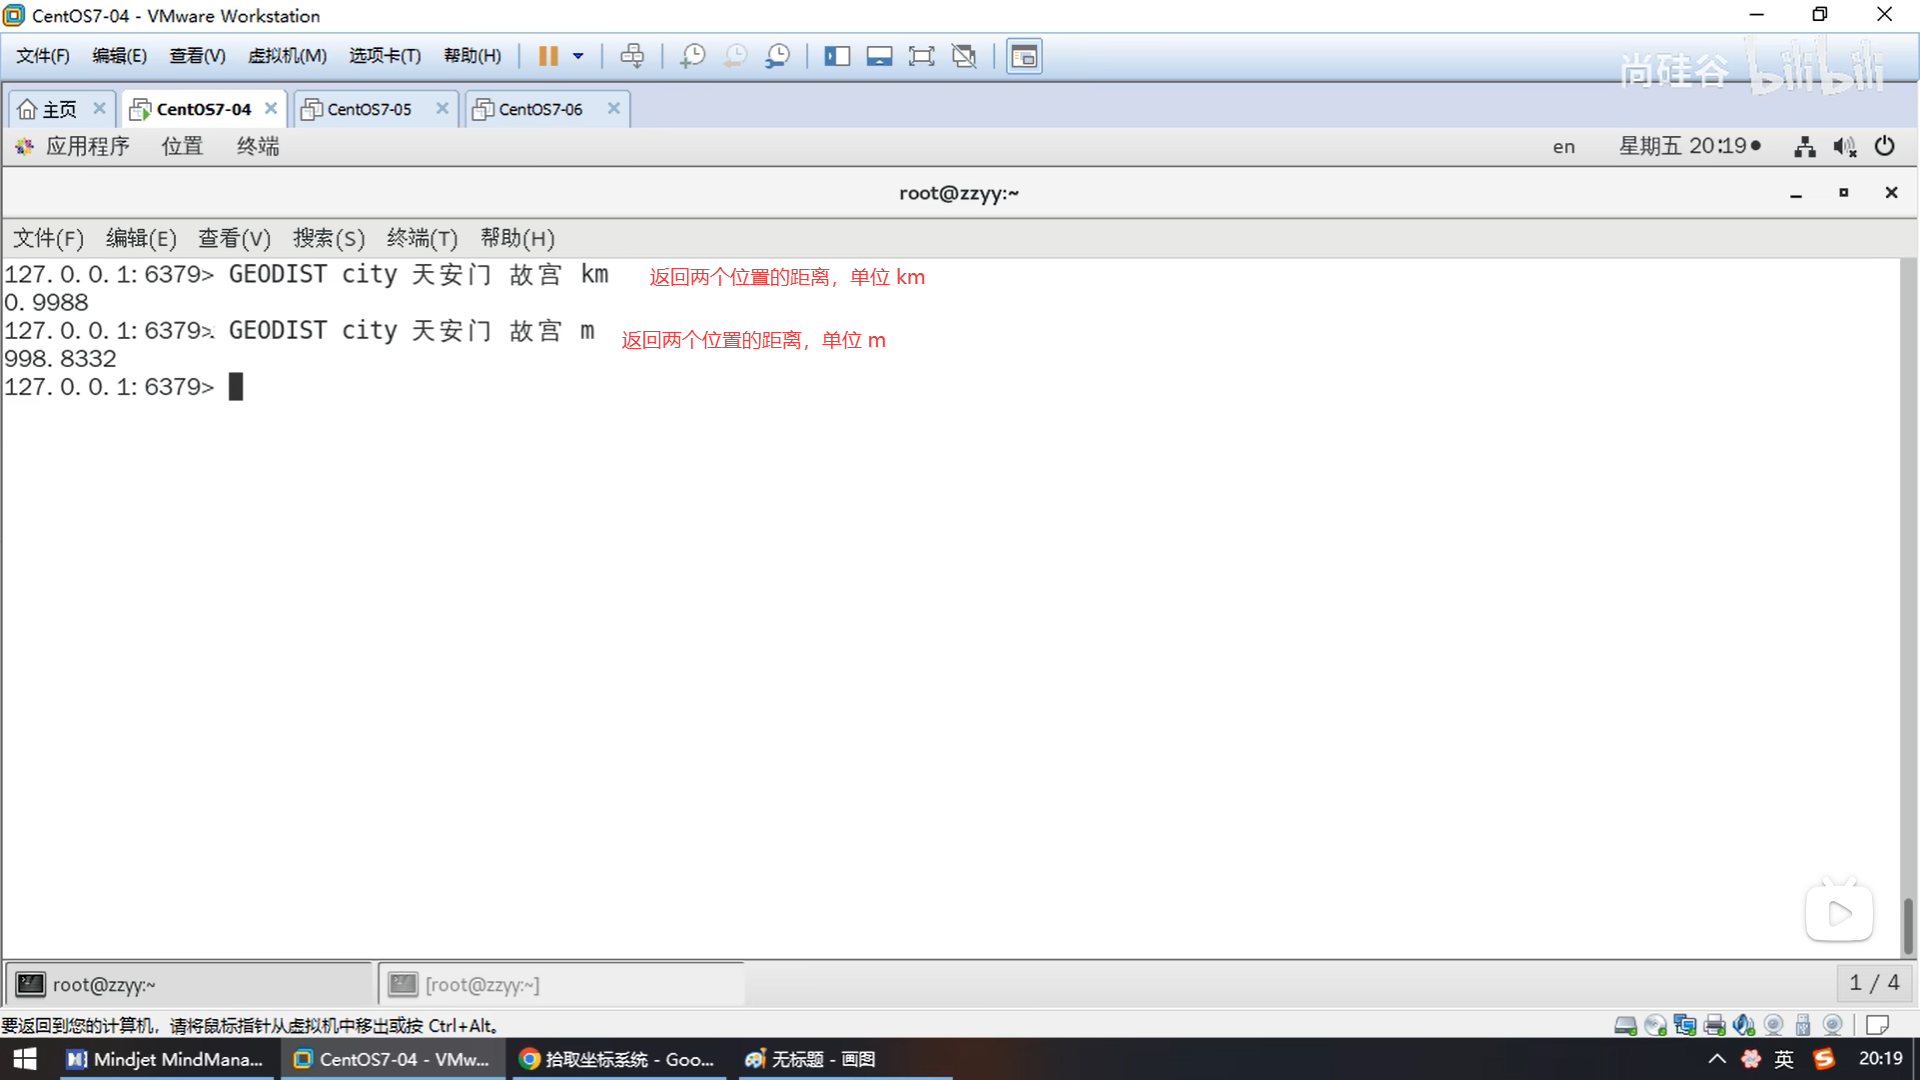Image resolution: width=1920 pixels, height=1080 pixels.
Task: Click the orange pause VM button
Action: pyautogui.click(x=547, y=56)
